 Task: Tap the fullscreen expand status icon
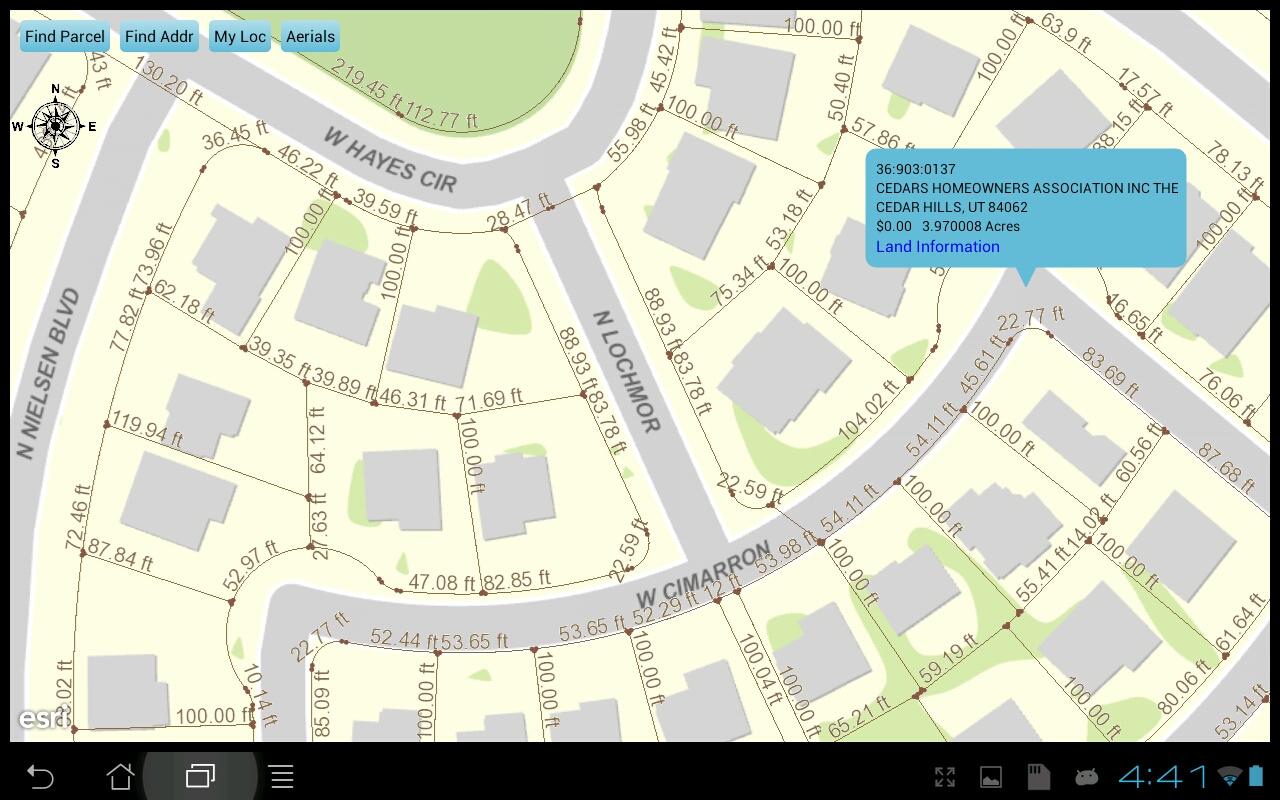pos(945,777)
